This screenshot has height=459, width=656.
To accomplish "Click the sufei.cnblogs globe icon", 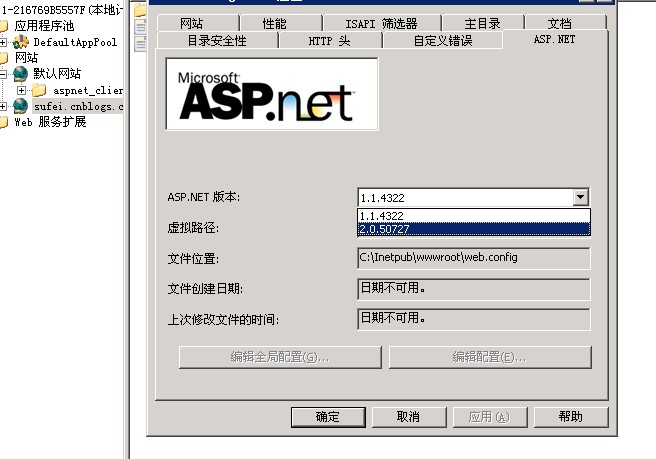I will [x=20, y=106].
